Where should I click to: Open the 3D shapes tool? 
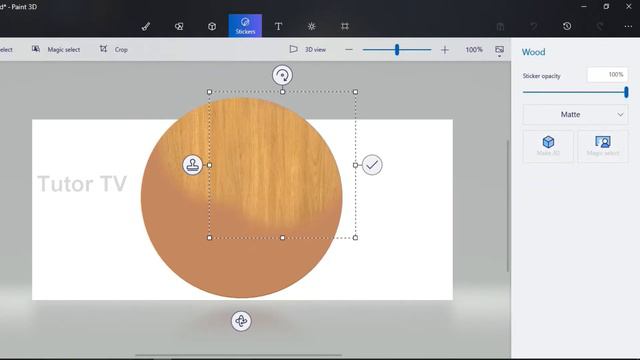[x=212, y=27]
